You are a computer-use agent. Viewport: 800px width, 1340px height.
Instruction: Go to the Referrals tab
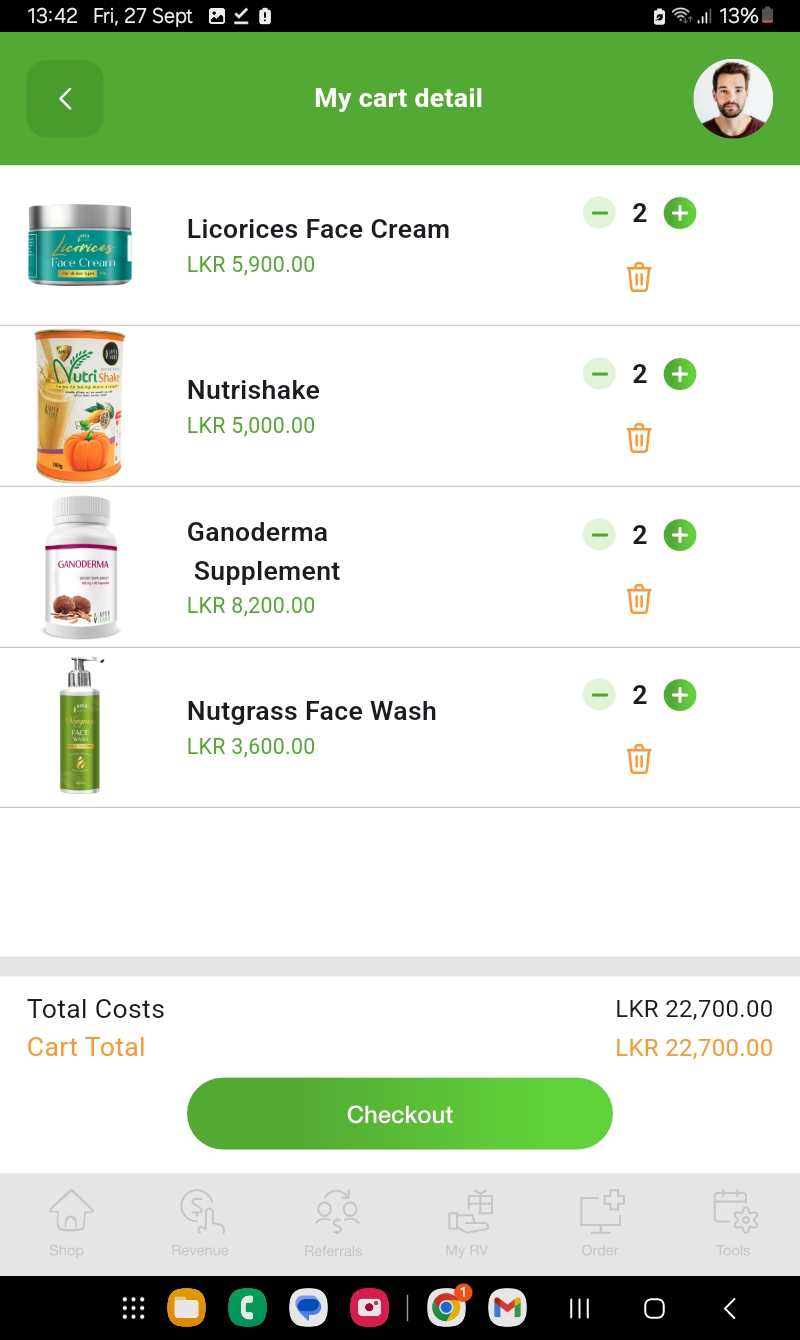pos(334,1222)
